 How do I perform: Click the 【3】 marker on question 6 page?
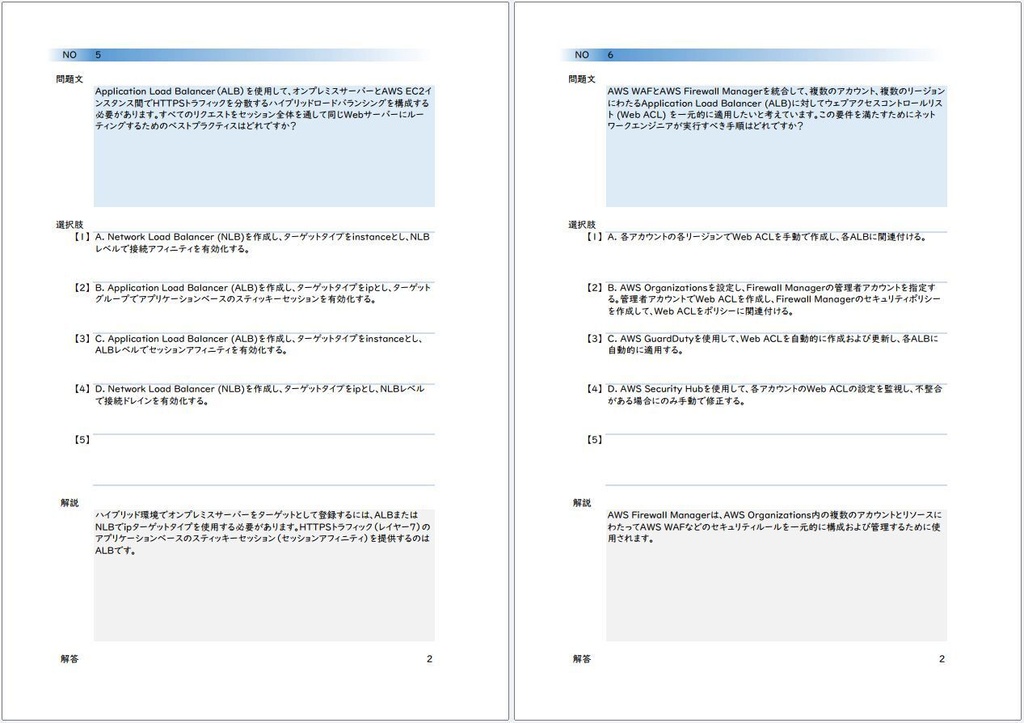(x=594, y=338)
